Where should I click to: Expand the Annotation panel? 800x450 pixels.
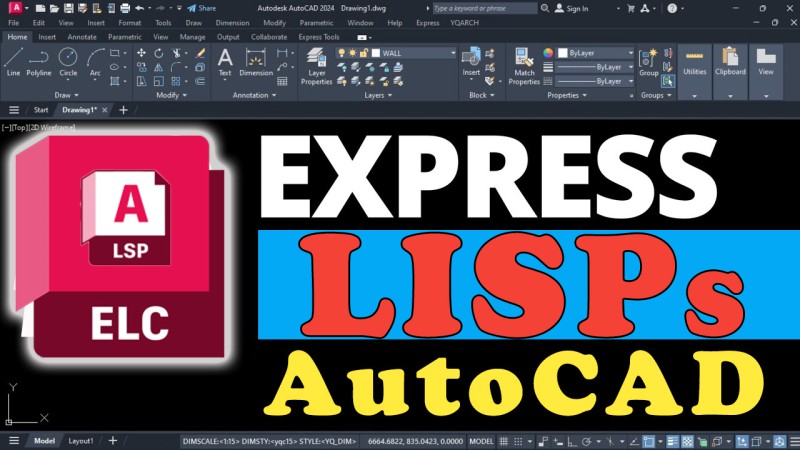pyautogui.click(x=254, y=95)
